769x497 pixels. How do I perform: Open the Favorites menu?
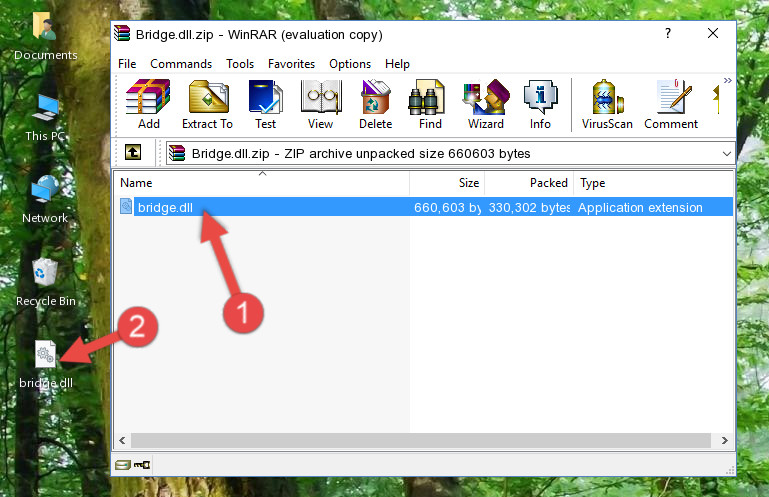pyautogui.click(x=291, y=63)
